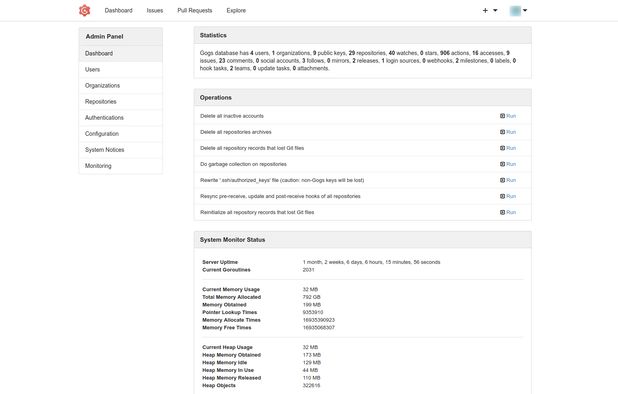Click the 'Server Uptime' label
The width and height of the screenshot is (618, 394).
pyautogui.click(x=220, y=262)
